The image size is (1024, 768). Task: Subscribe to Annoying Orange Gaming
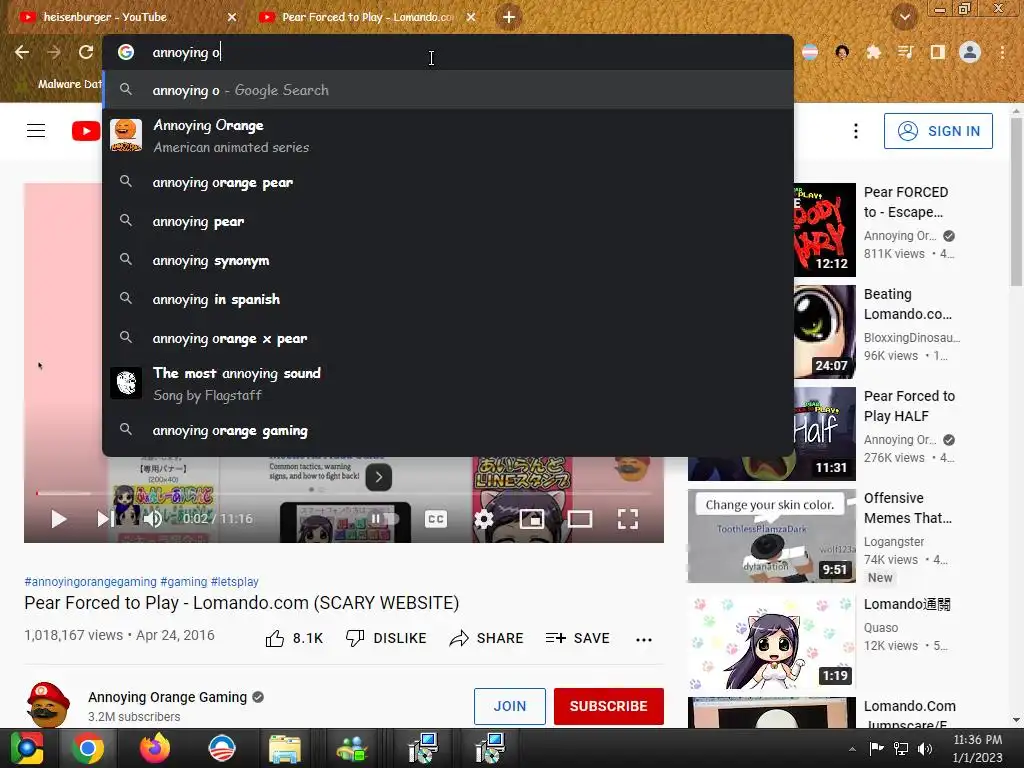pyautogui.click(x=609, y=706)
